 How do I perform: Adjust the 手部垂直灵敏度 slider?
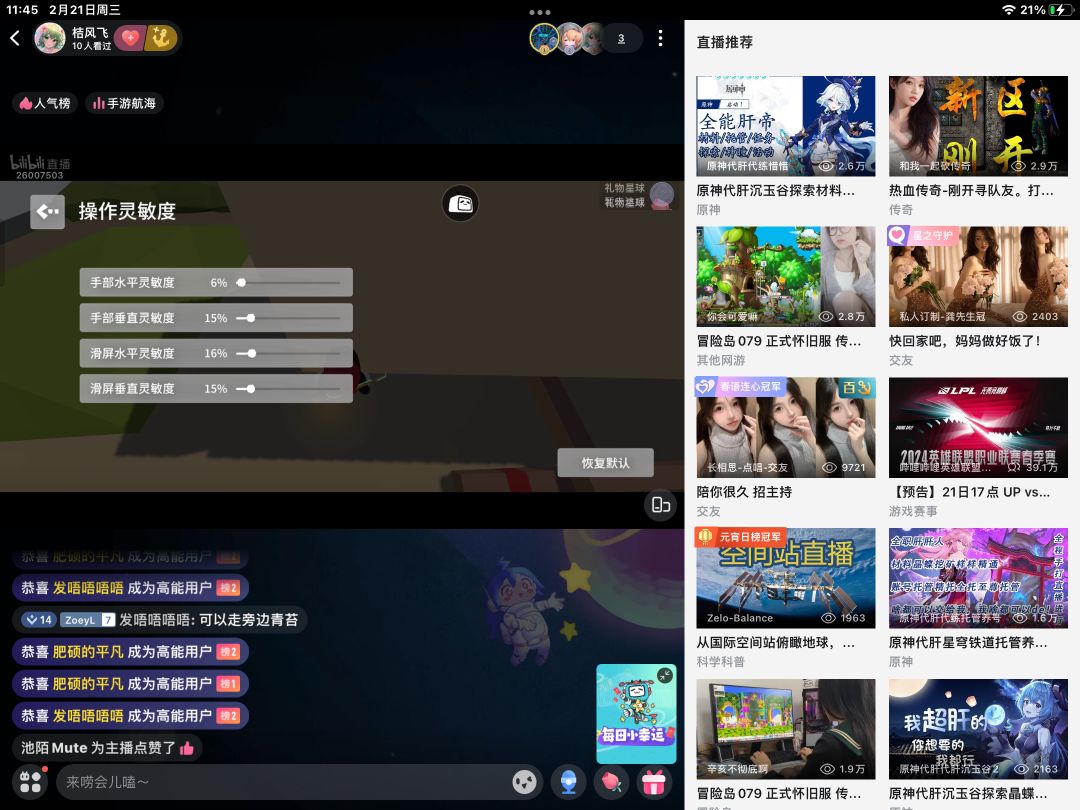click(x=290, y=318)
